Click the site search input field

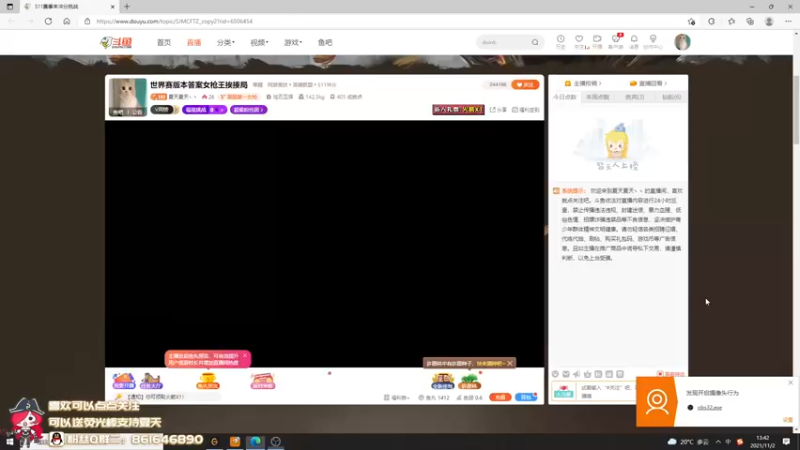504,42
